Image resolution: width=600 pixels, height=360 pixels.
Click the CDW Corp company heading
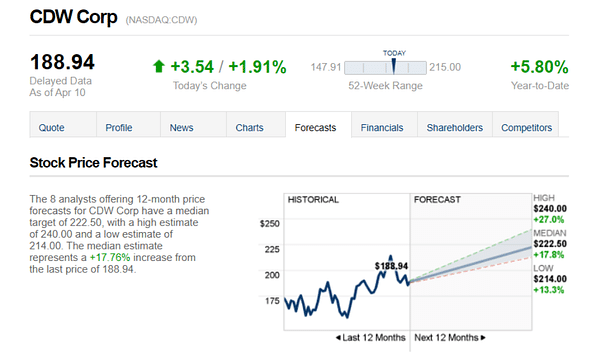tap(73, 17)
